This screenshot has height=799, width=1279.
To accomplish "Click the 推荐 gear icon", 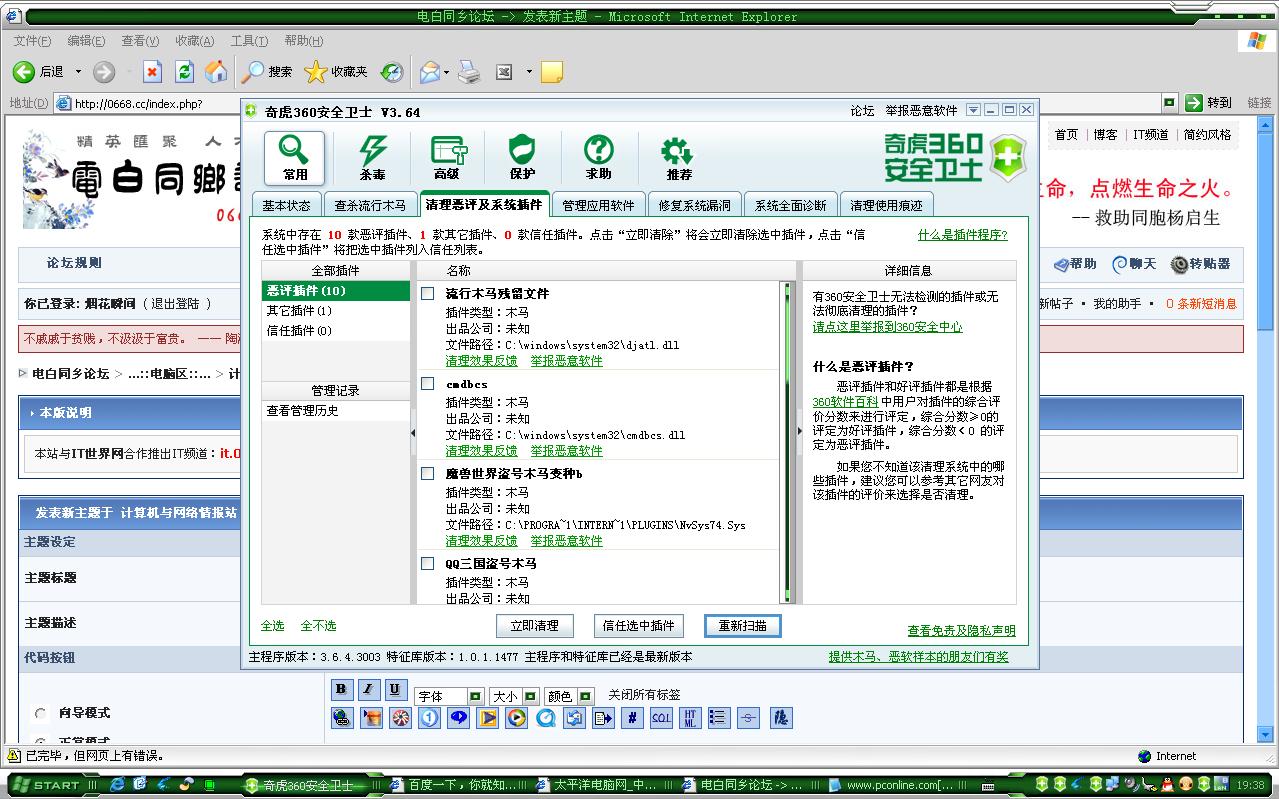I will pyautogui.click(x=678, y=157).
